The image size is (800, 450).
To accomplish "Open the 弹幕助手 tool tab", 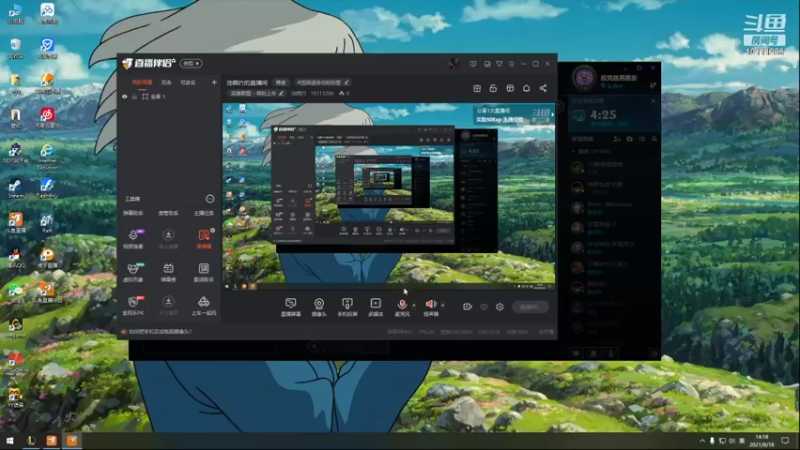I will point(133,213).
